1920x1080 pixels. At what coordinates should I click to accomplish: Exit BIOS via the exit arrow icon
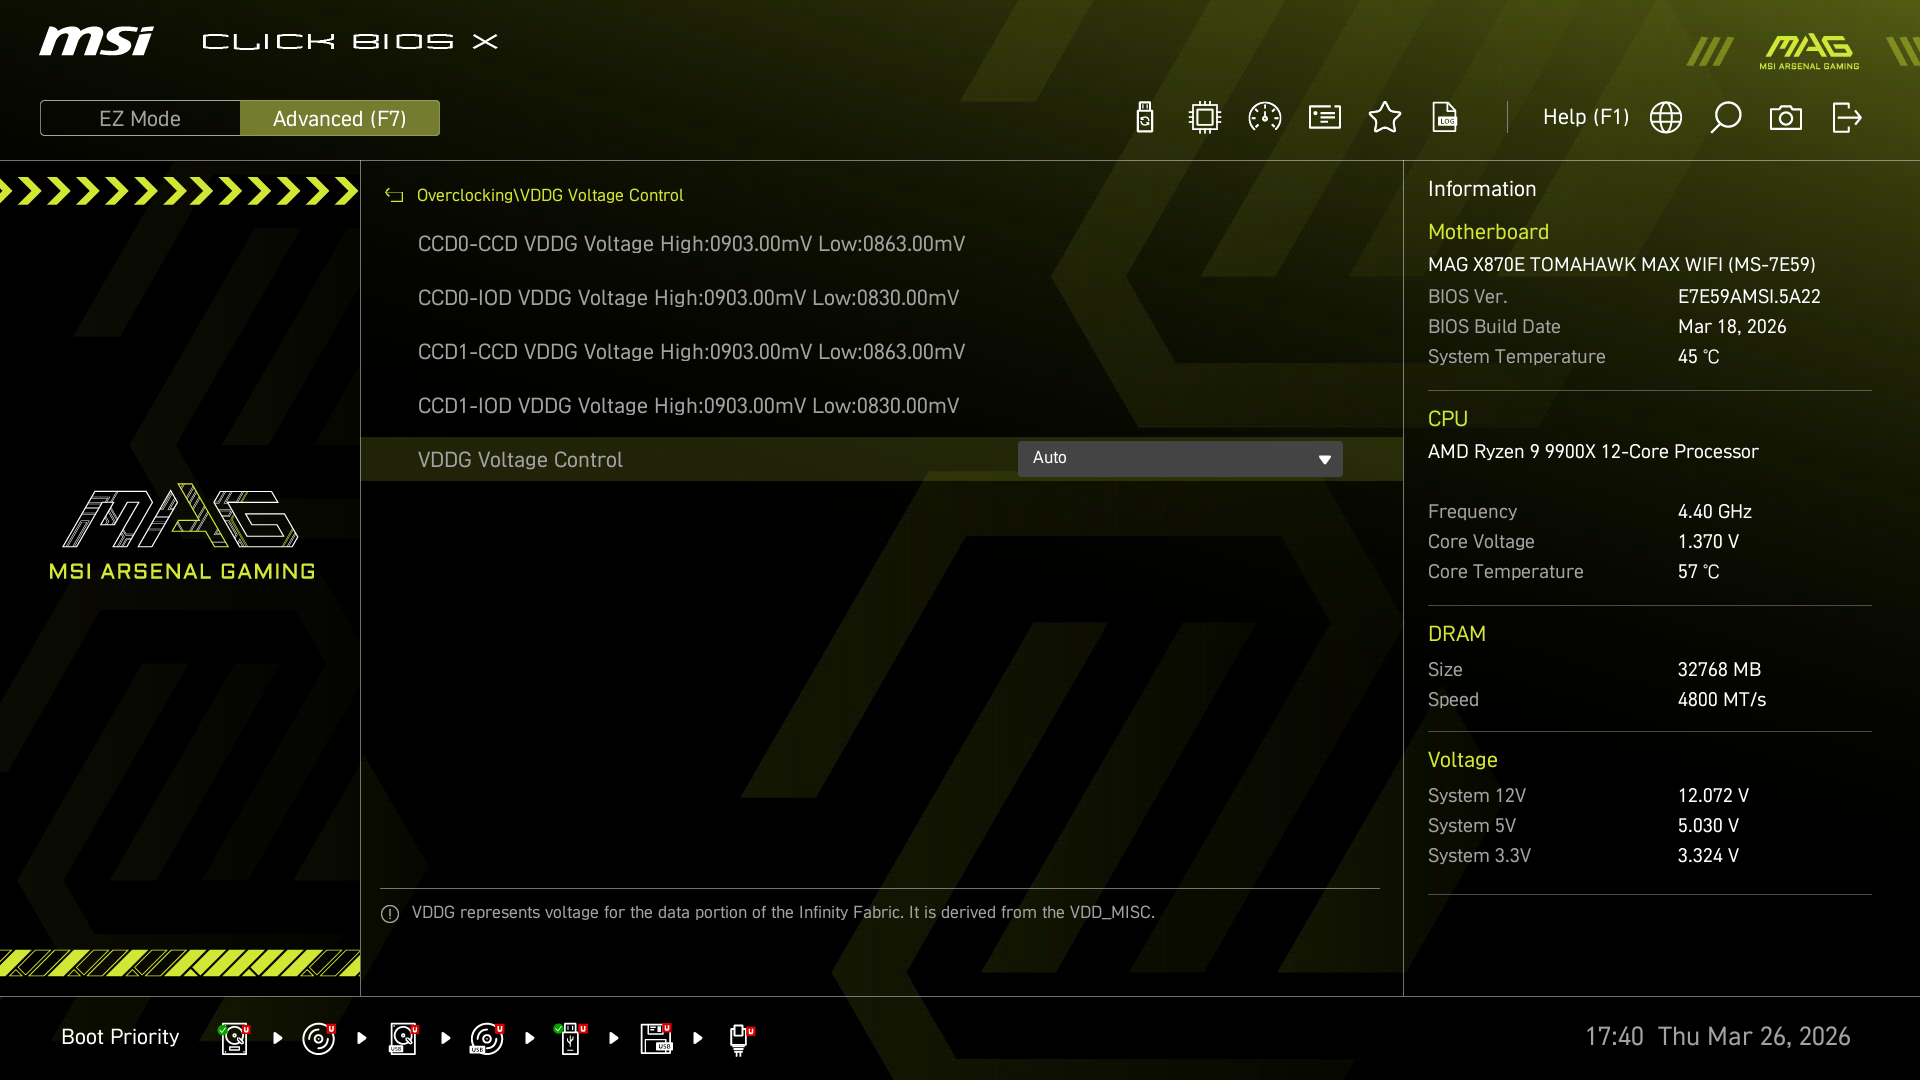pyautogui.click(x=1847, y=117)
